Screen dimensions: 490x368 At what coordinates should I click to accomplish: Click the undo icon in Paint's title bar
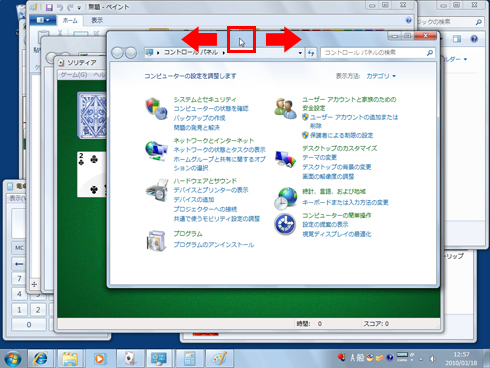(x=60, y=7)
